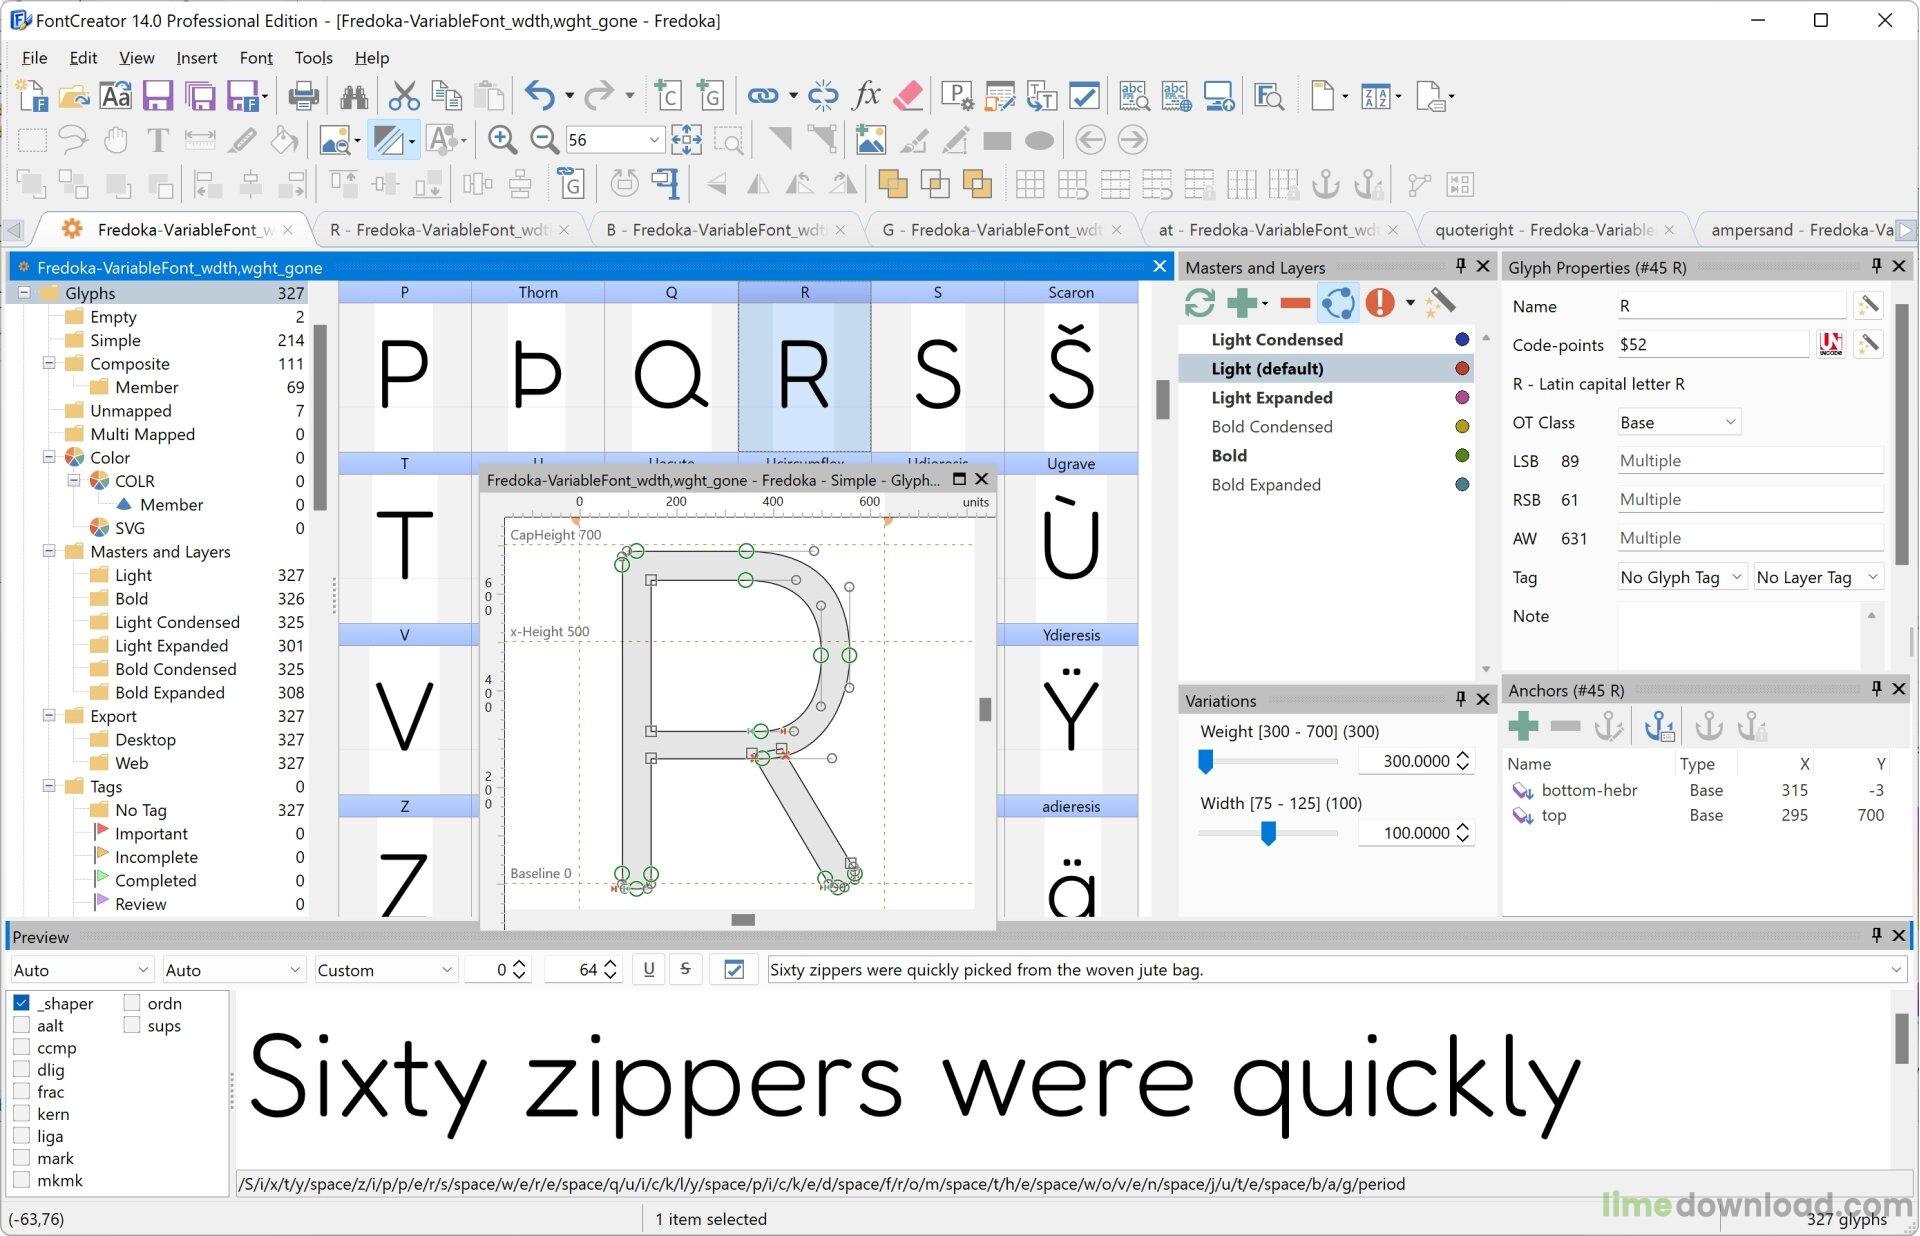Click the fx glyph transformer icon
The image size is (1920, 1236).
(866, 96)
